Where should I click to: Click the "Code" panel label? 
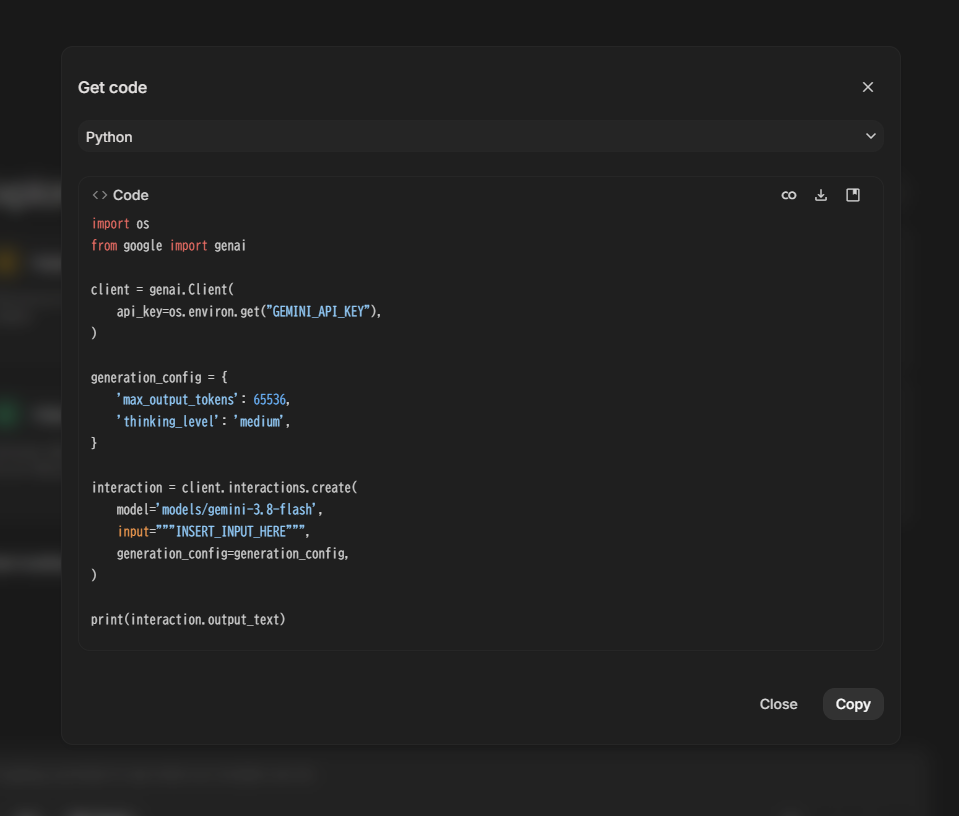[131, 195]
